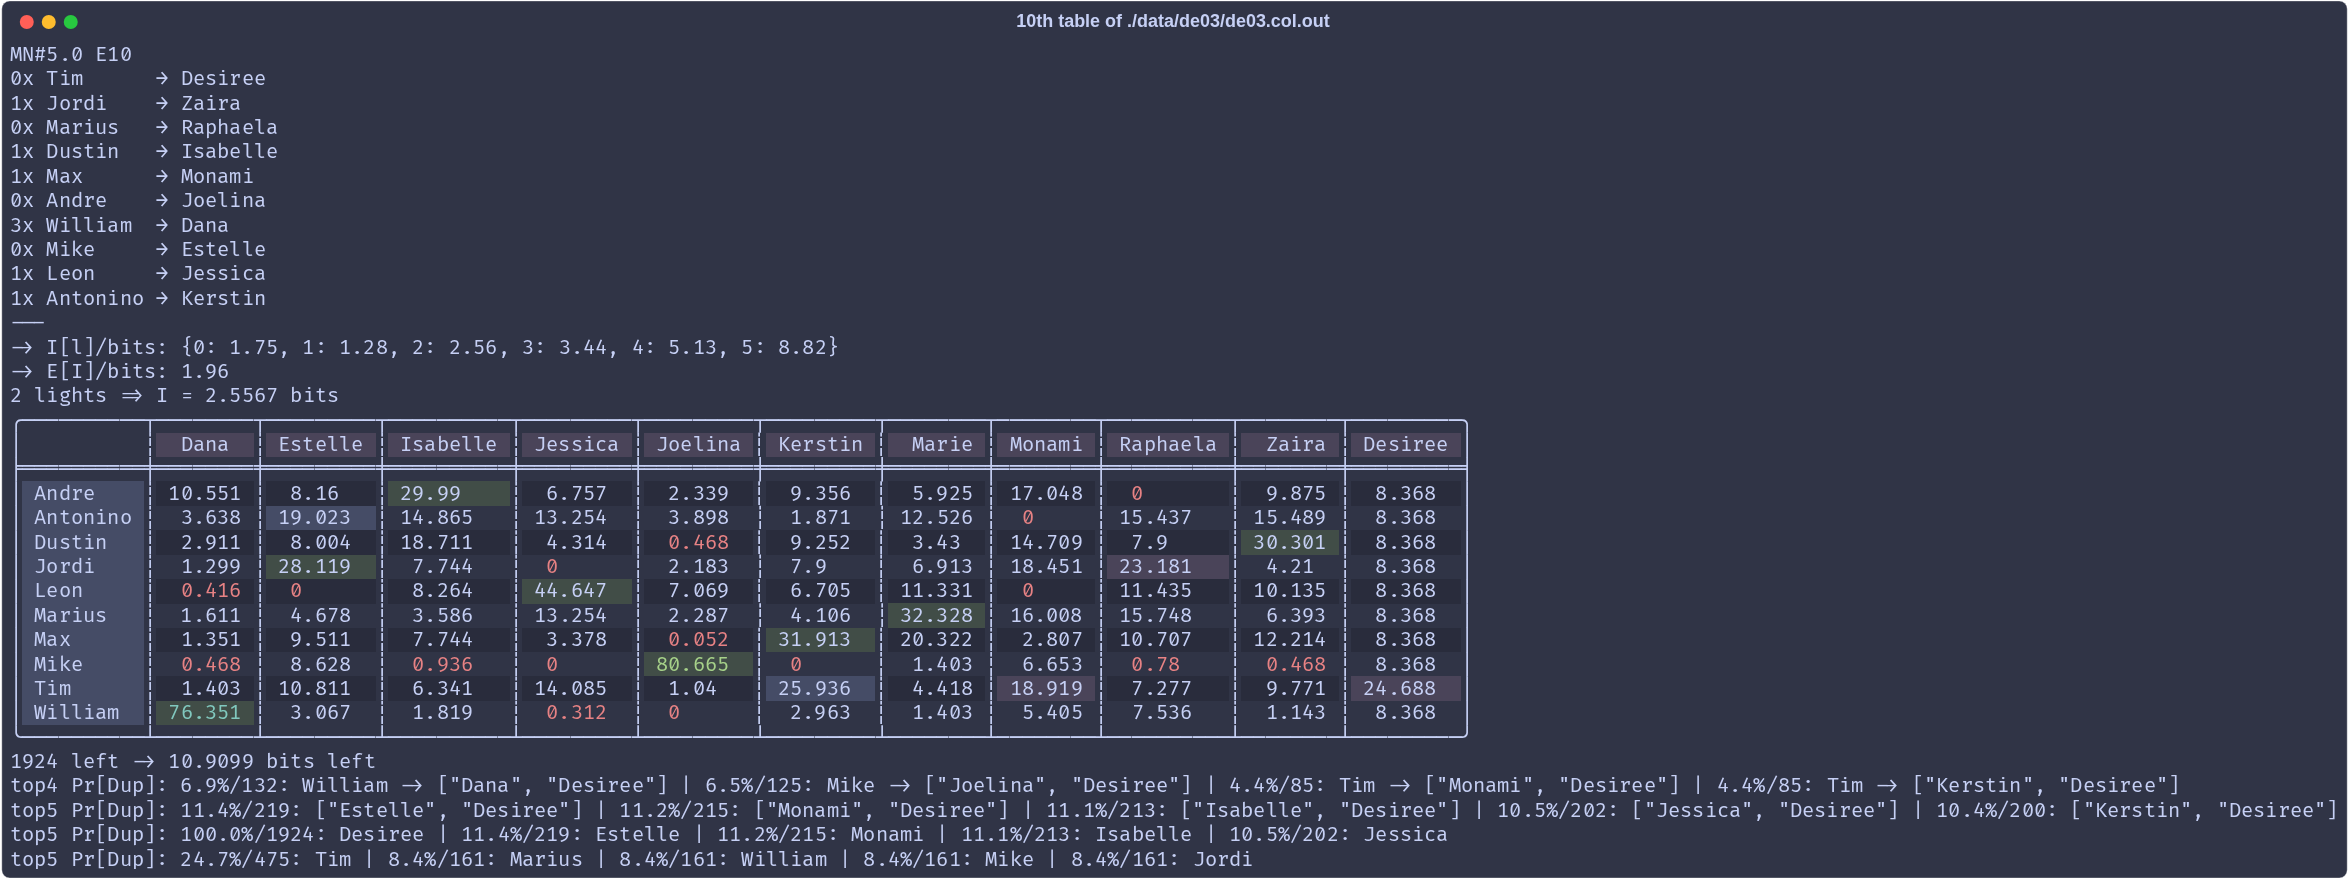Click the window title '10th table of ./data/de03/de03.col.out'
The image size is (2349, 879).
[x=1172, y=21]
